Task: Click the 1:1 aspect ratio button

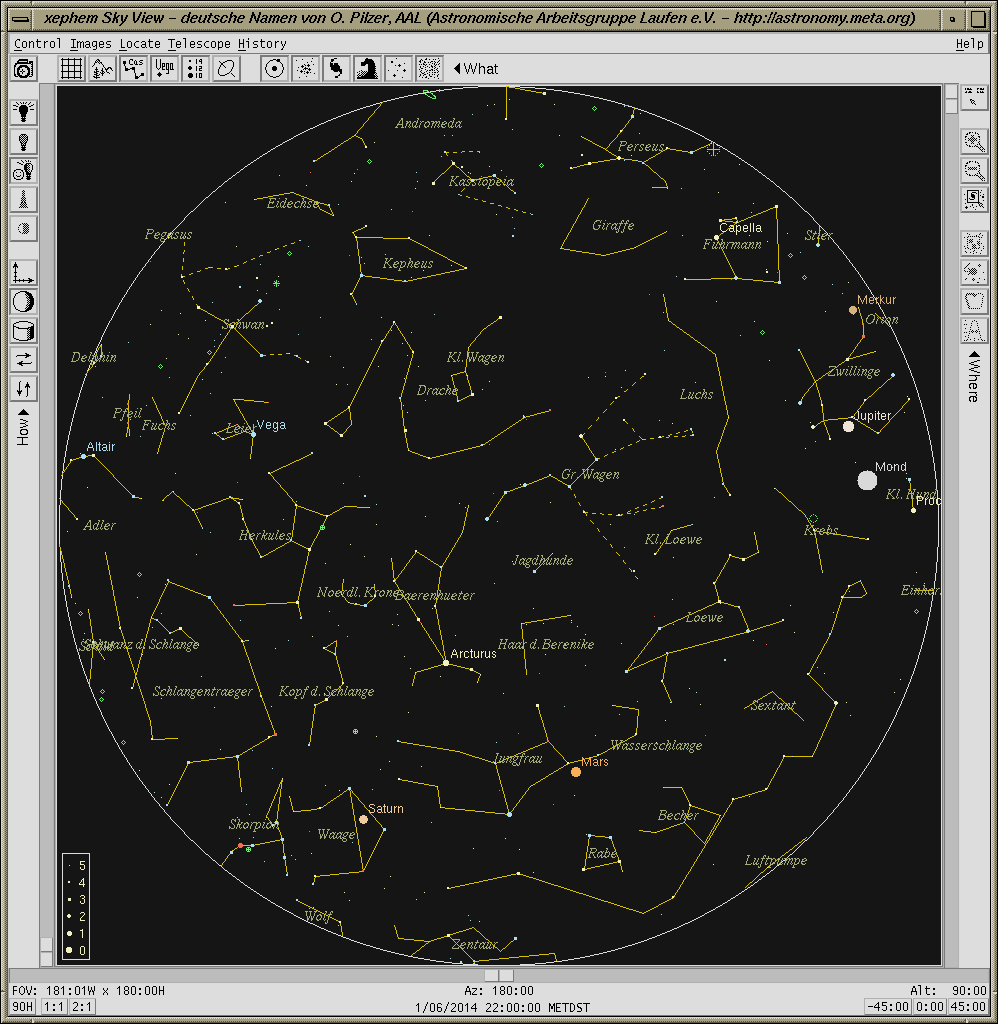Action: tap(54, 1006)
